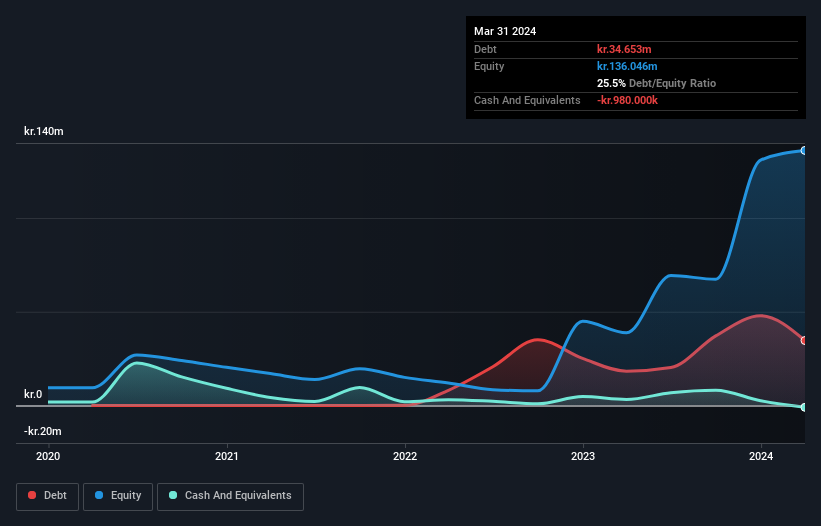Toggle the Equity series legend button
Viewport: 821px width, 526px height.
pyautogui.click(x=118, y=496)
